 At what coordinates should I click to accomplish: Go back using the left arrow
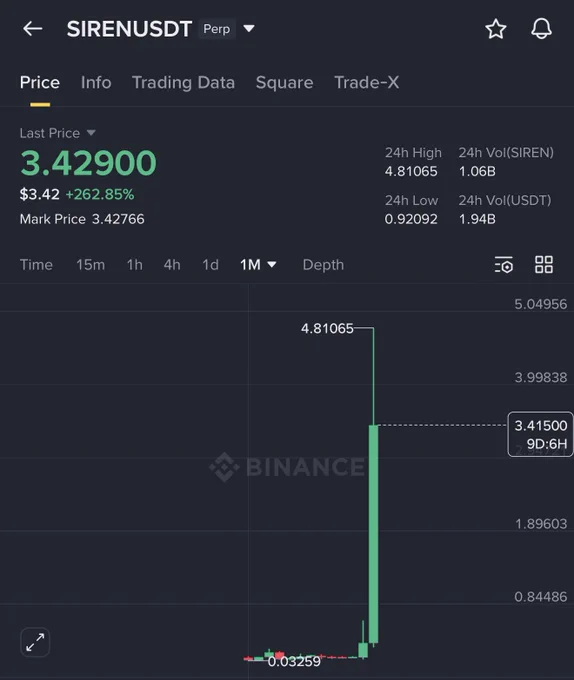click(x=33, y=29)
